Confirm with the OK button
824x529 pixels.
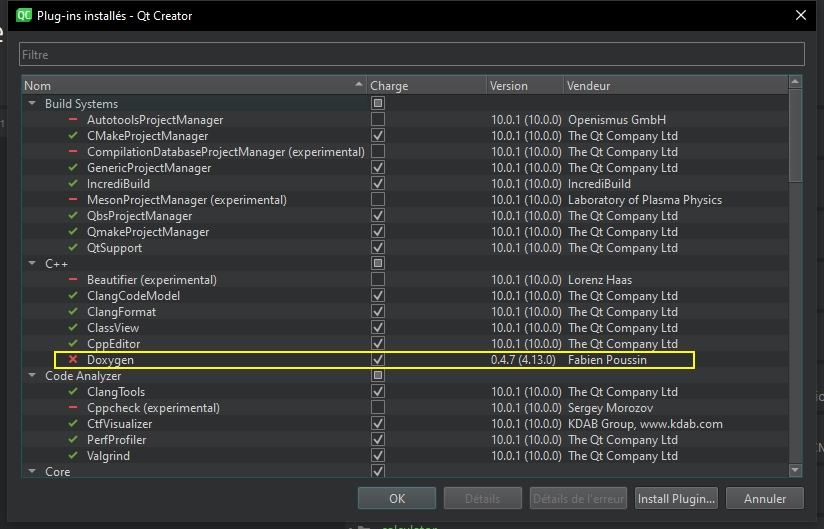click(x=397, y=498)
